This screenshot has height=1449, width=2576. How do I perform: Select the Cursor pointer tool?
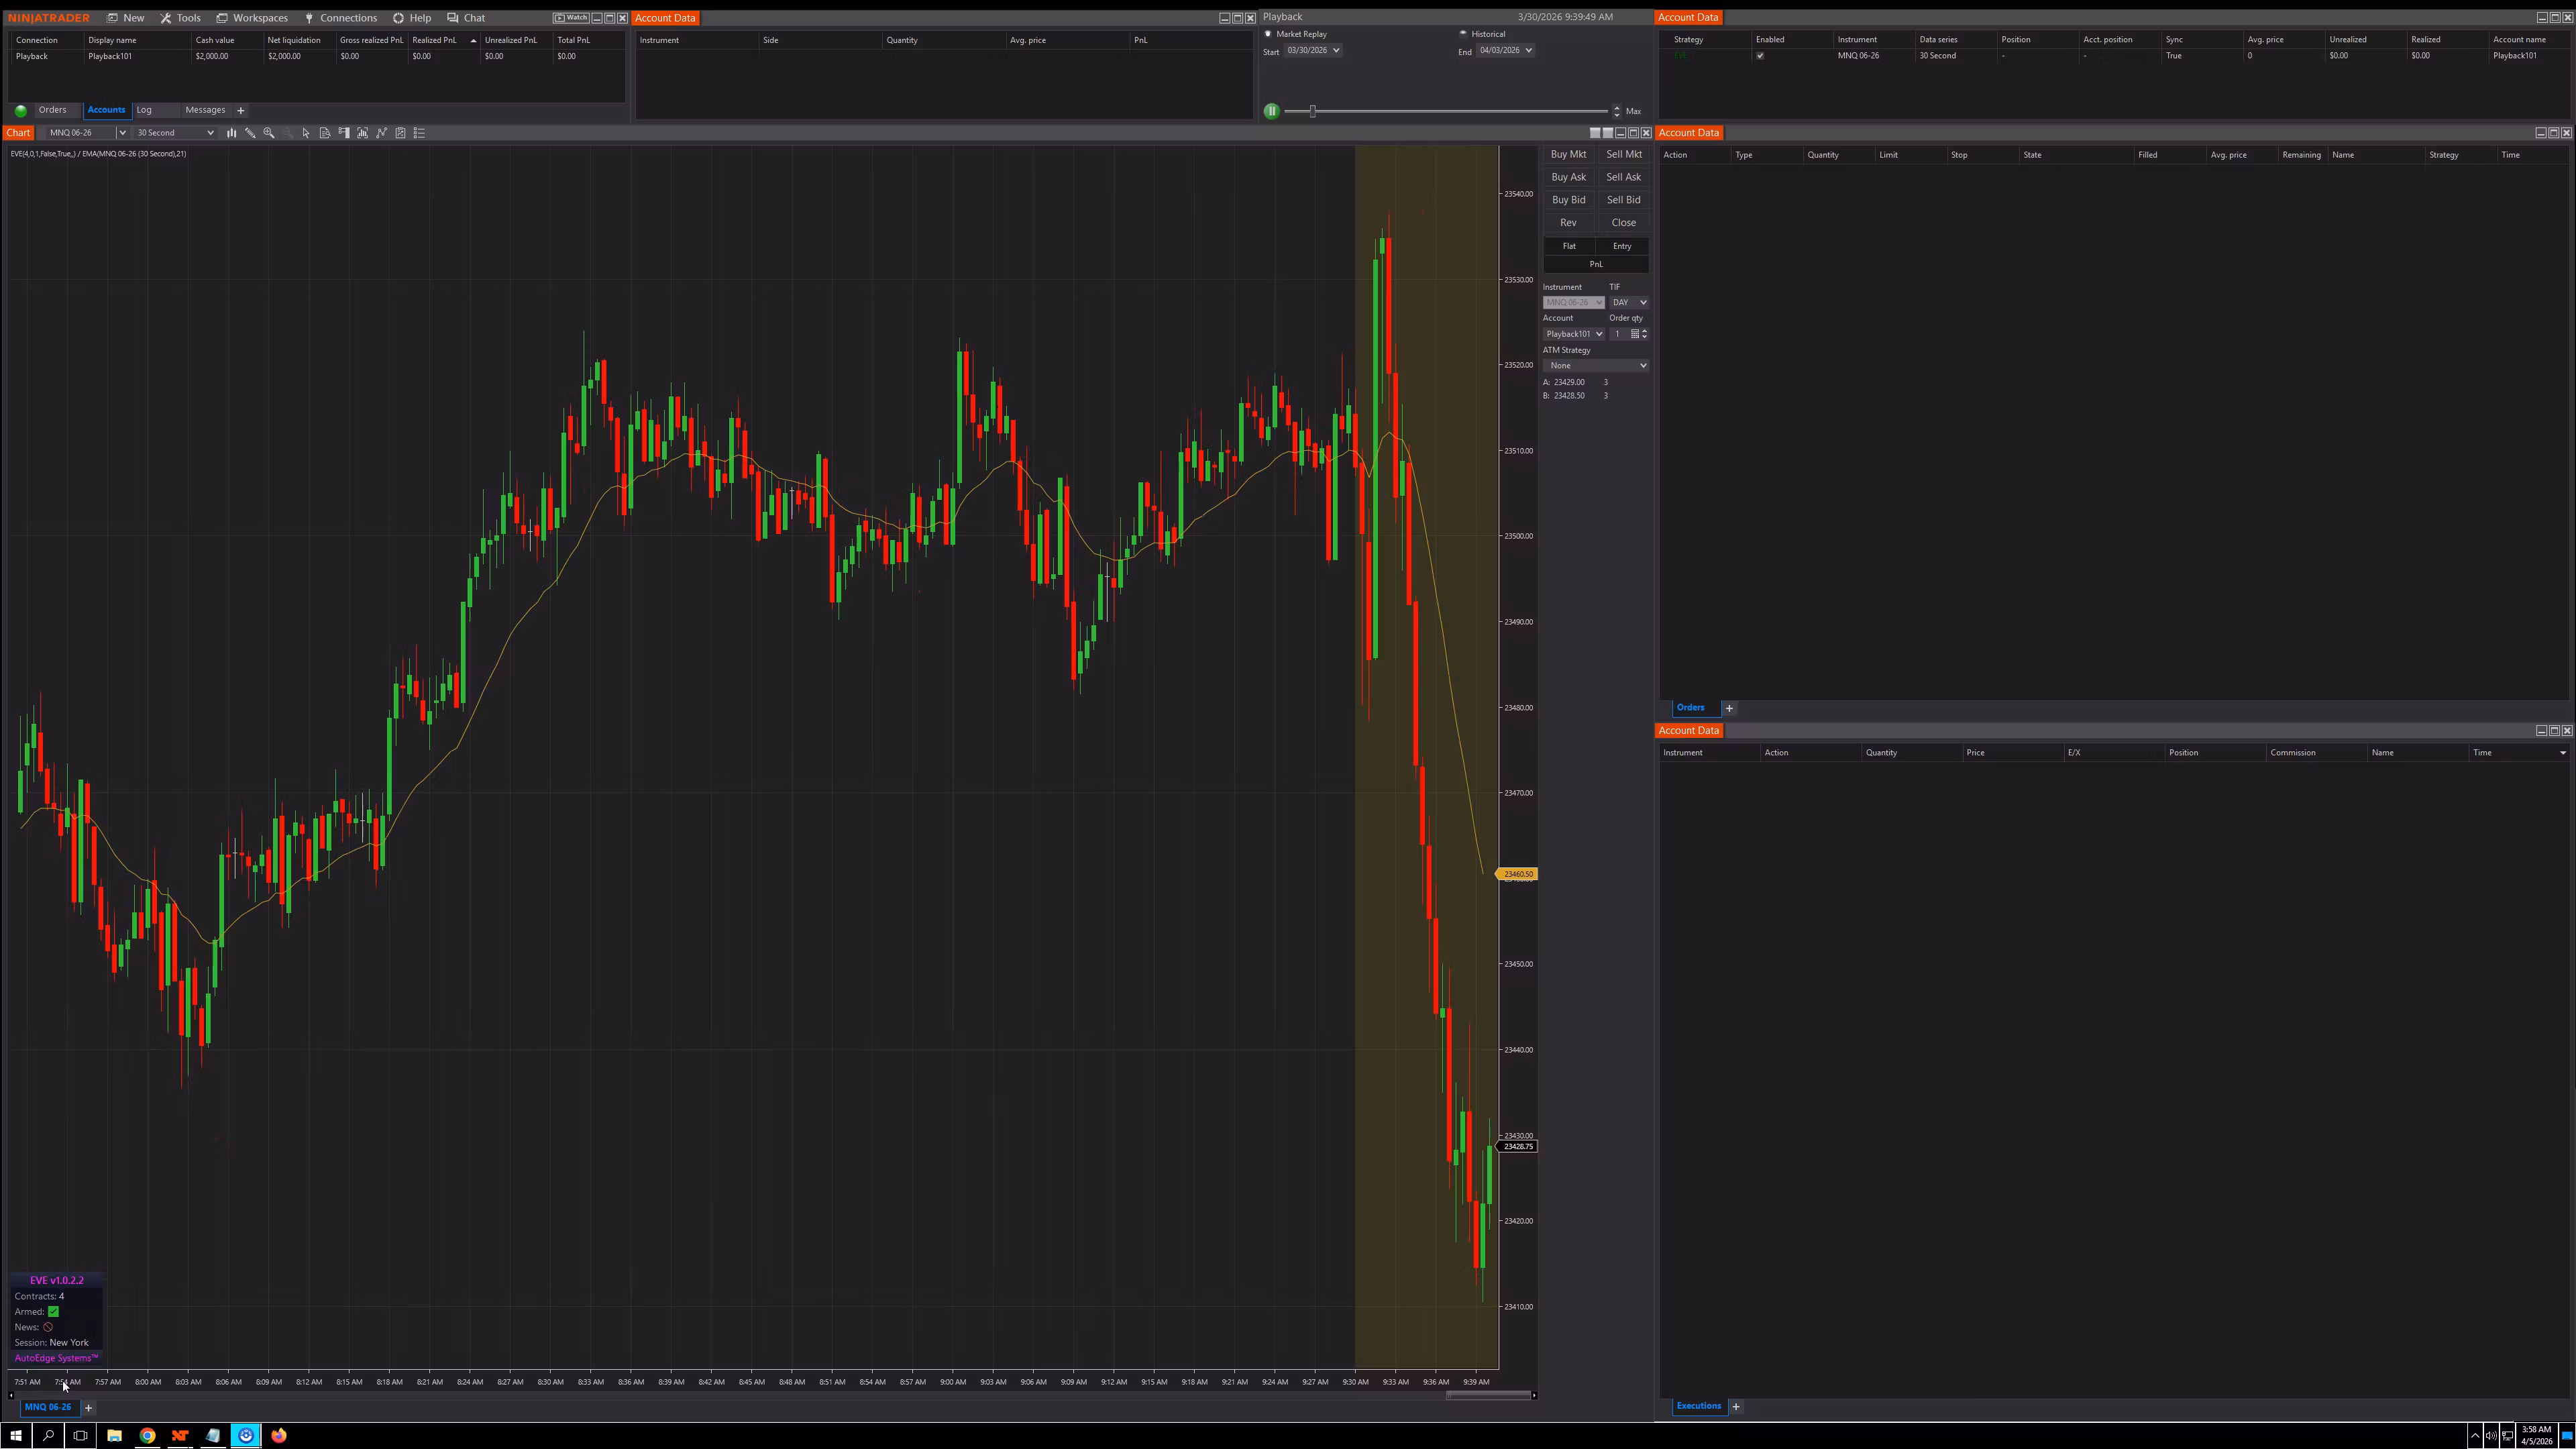[x=306, y=132]
